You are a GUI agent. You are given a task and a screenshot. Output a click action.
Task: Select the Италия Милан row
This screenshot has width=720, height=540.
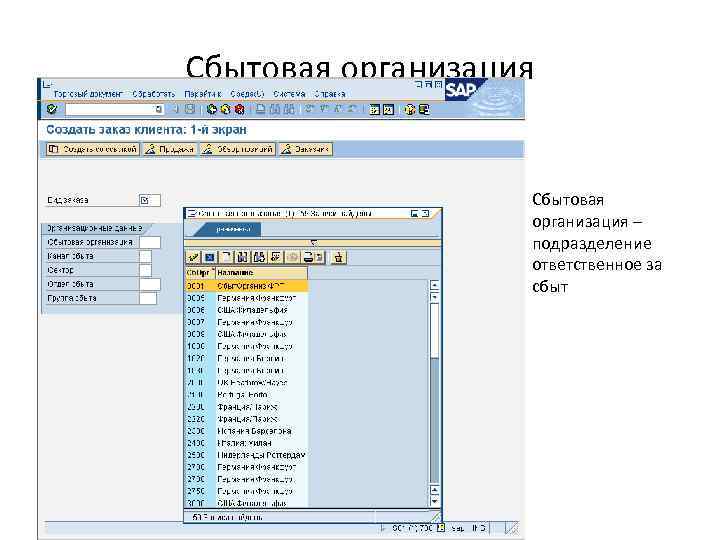(246, 443)
